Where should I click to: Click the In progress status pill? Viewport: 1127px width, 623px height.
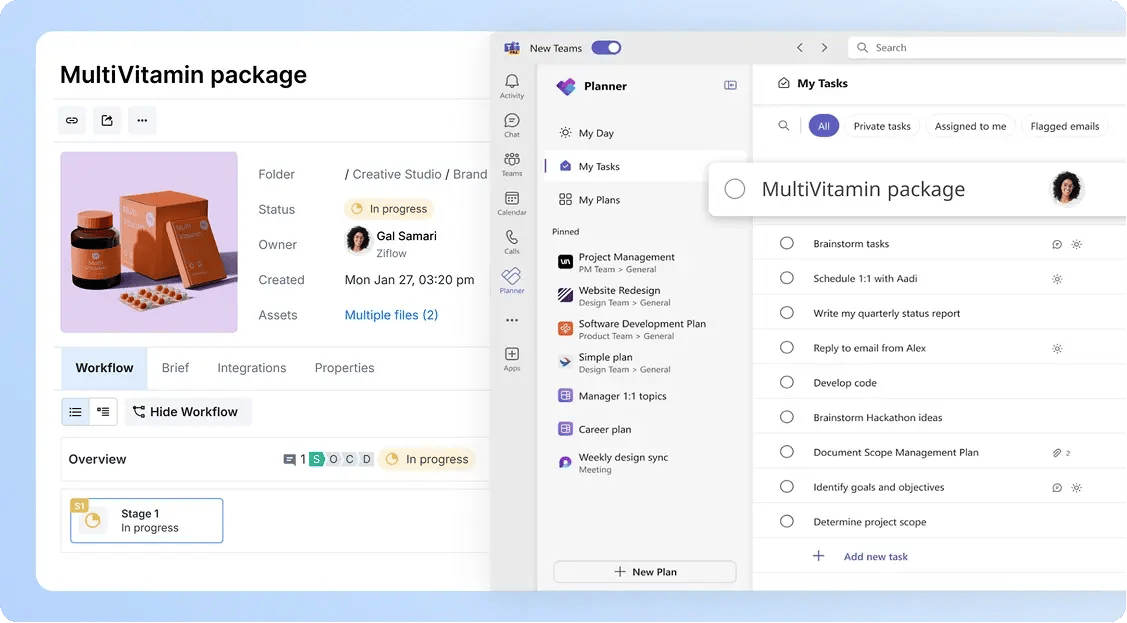(388, 209)
